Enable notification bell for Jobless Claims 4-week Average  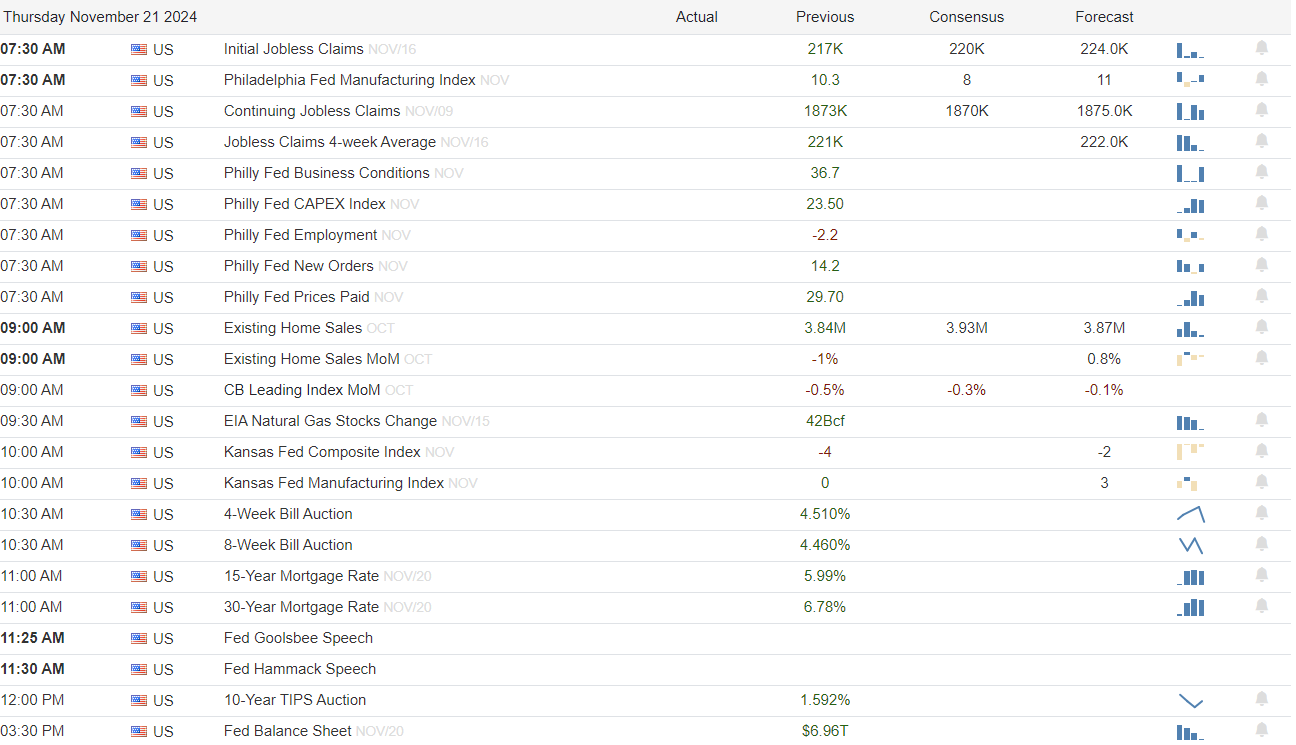tap(1262, 141)
